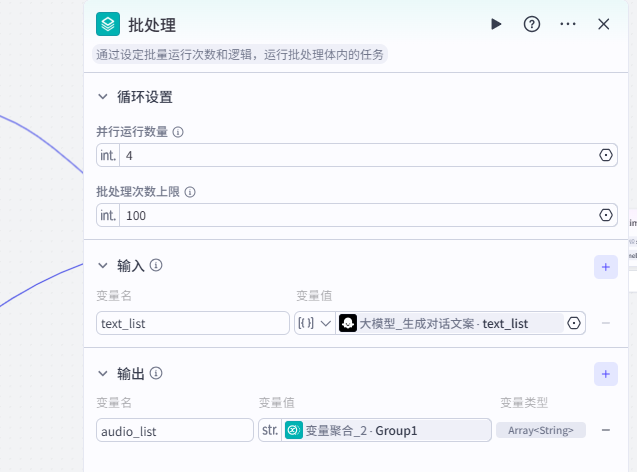Click the 并行运行数量 value field
637x472 pixels.
[358, 155]
